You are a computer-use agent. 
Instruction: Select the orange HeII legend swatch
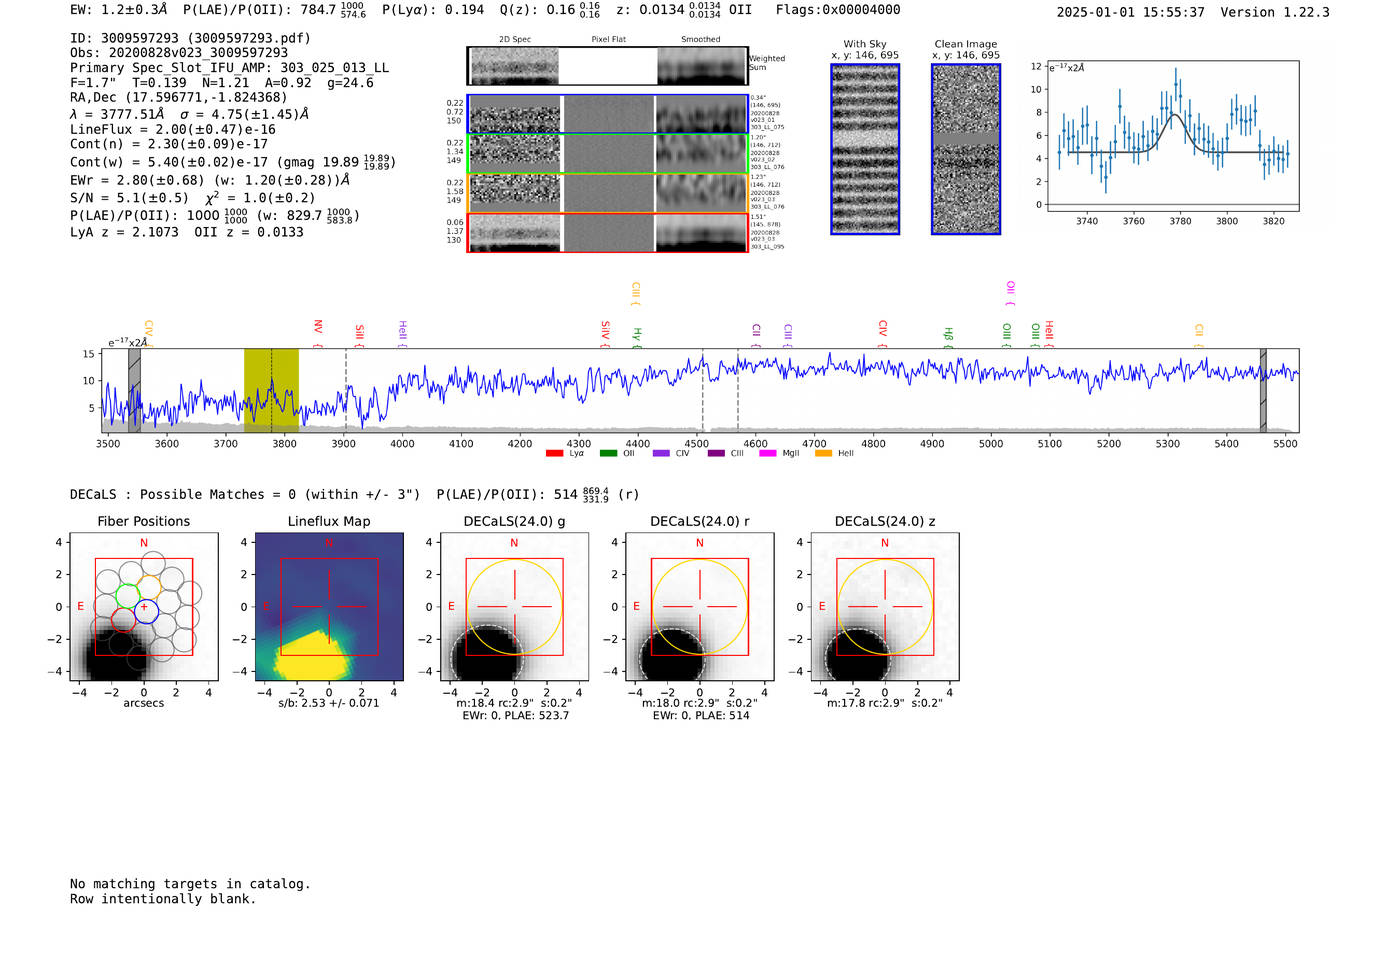[x=823, y=454]
